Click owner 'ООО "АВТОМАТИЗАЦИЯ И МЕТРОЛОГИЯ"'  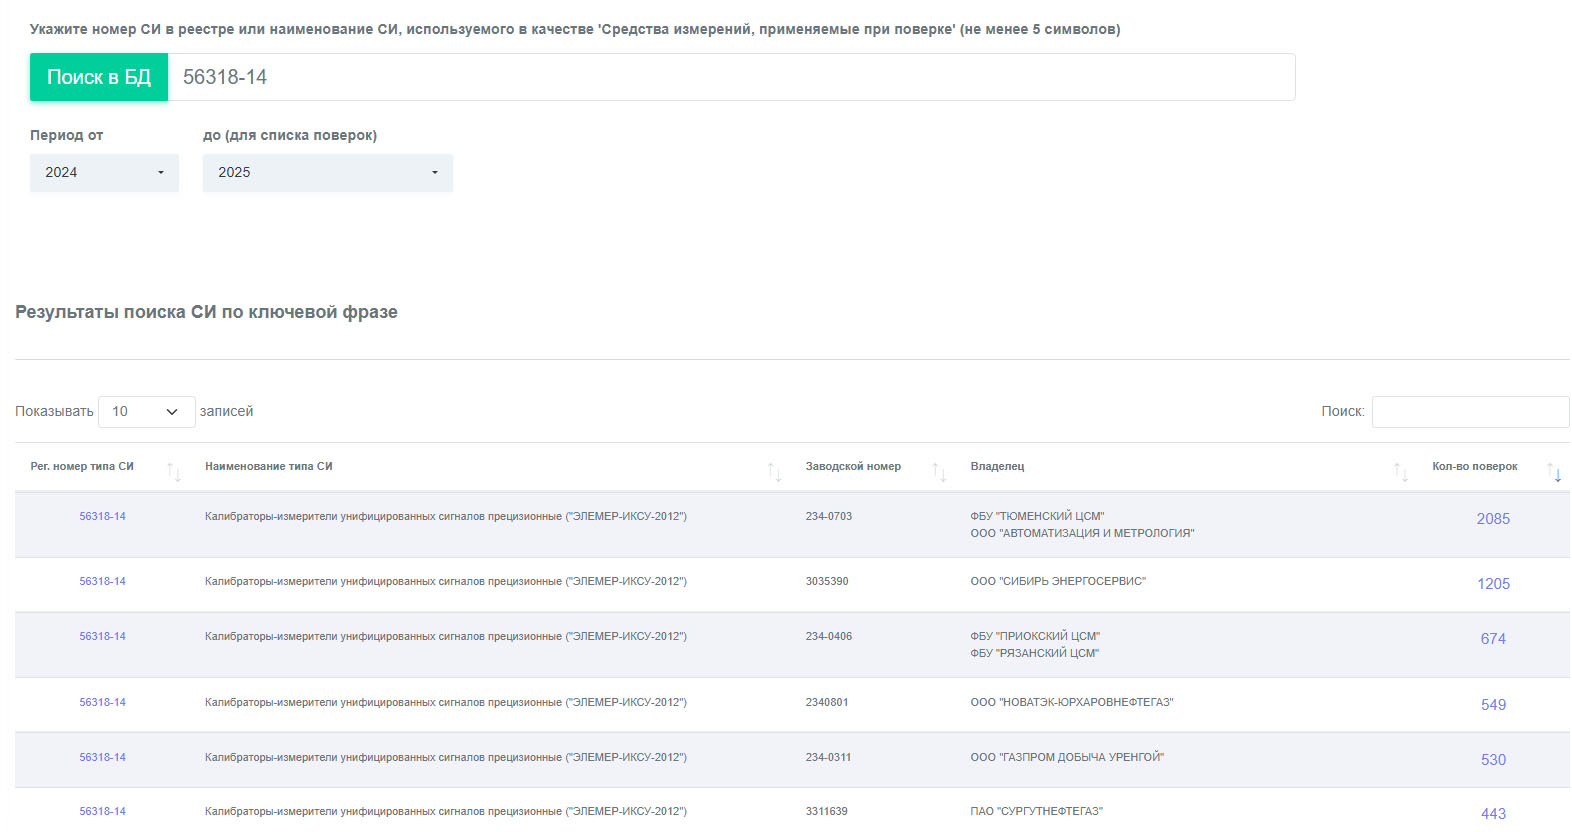(x=1082, y=534)
